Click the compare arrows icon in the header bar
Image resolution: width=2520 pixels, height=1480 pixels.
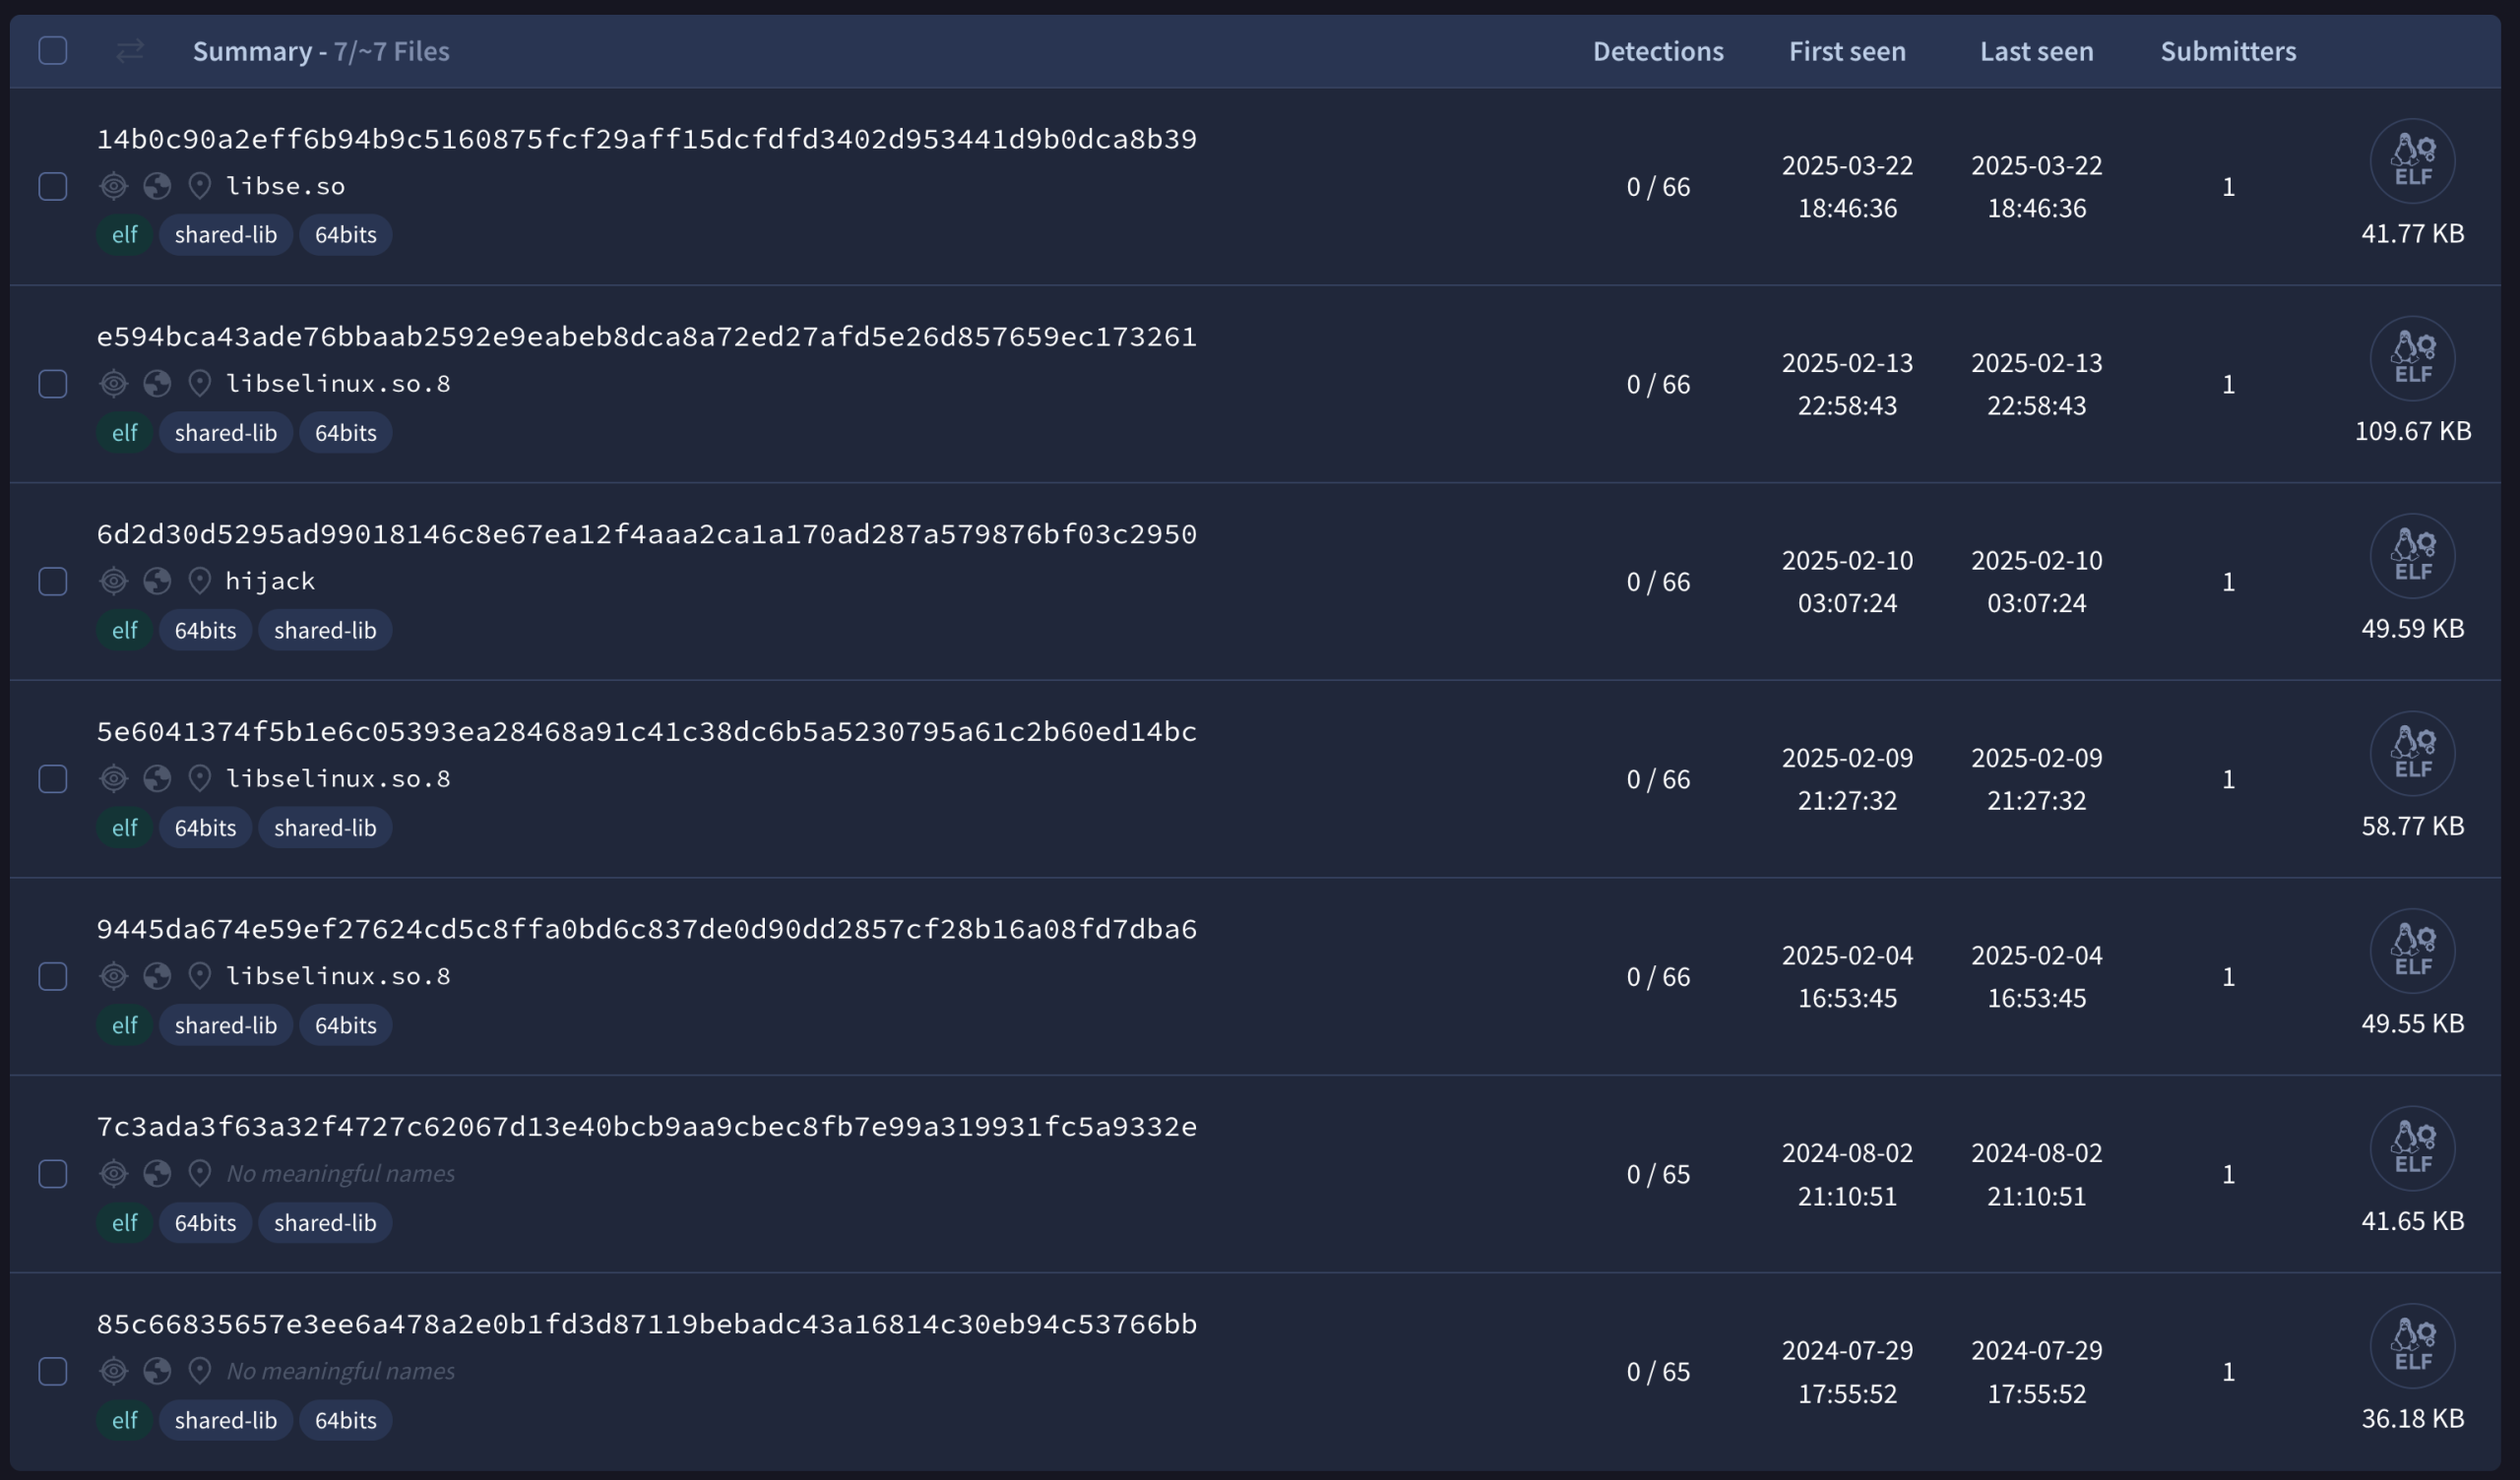coord(129,51)
